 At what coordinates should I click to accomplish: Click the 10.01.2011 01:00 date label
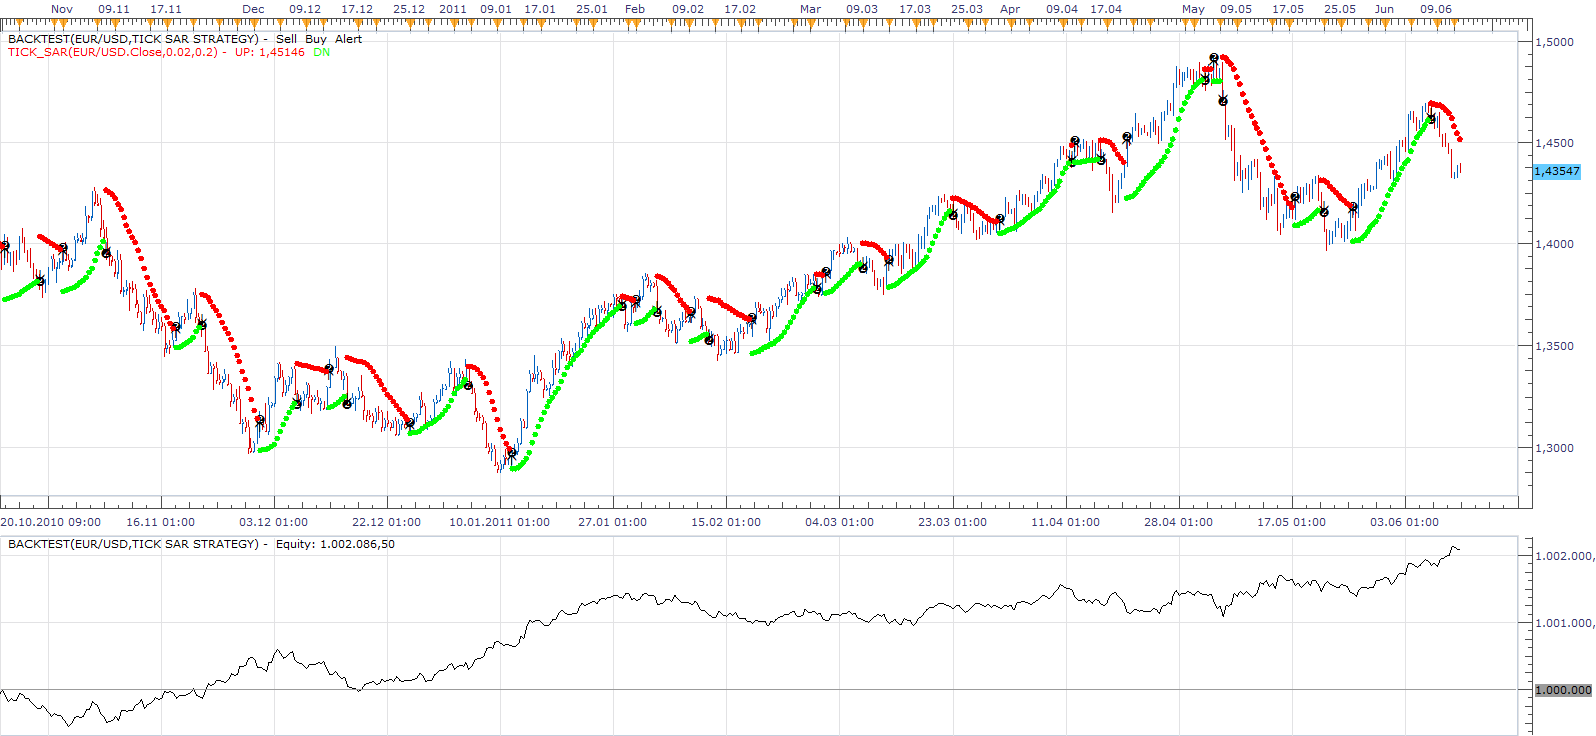point(499,522)
